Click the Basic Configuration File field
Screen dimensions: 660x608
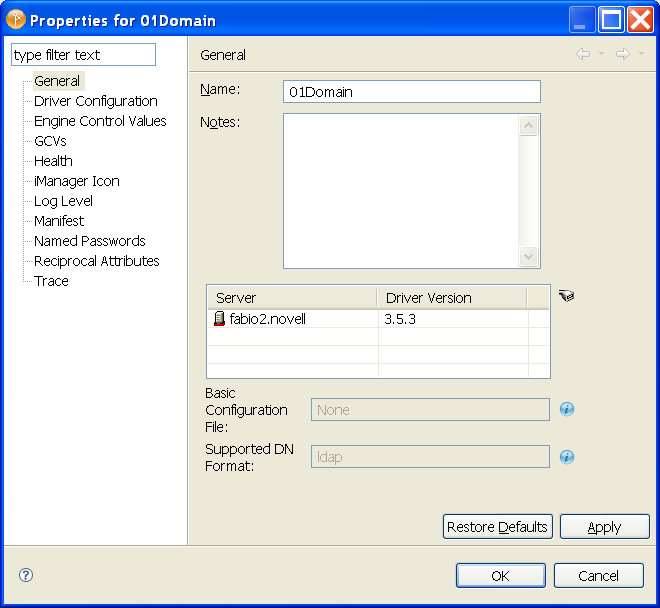coord(430,409)
